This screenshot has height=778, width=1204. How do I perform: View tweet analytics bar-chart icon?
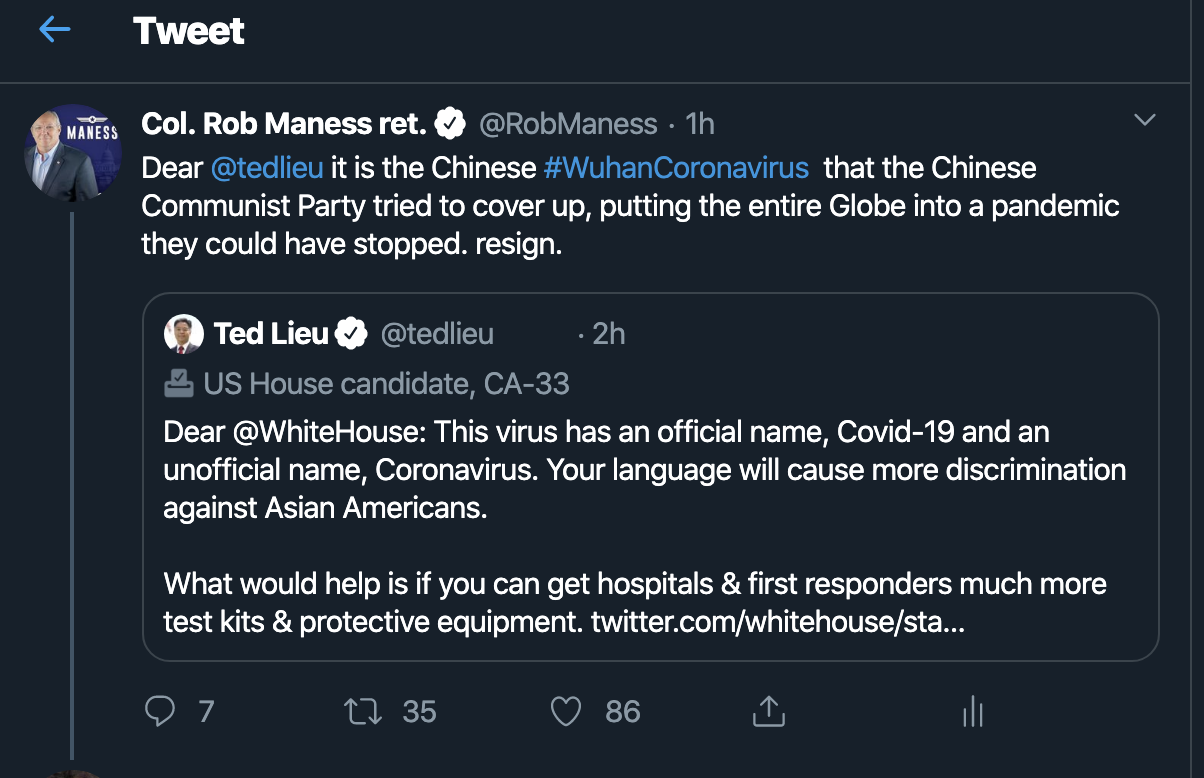(x=972, y=712)
